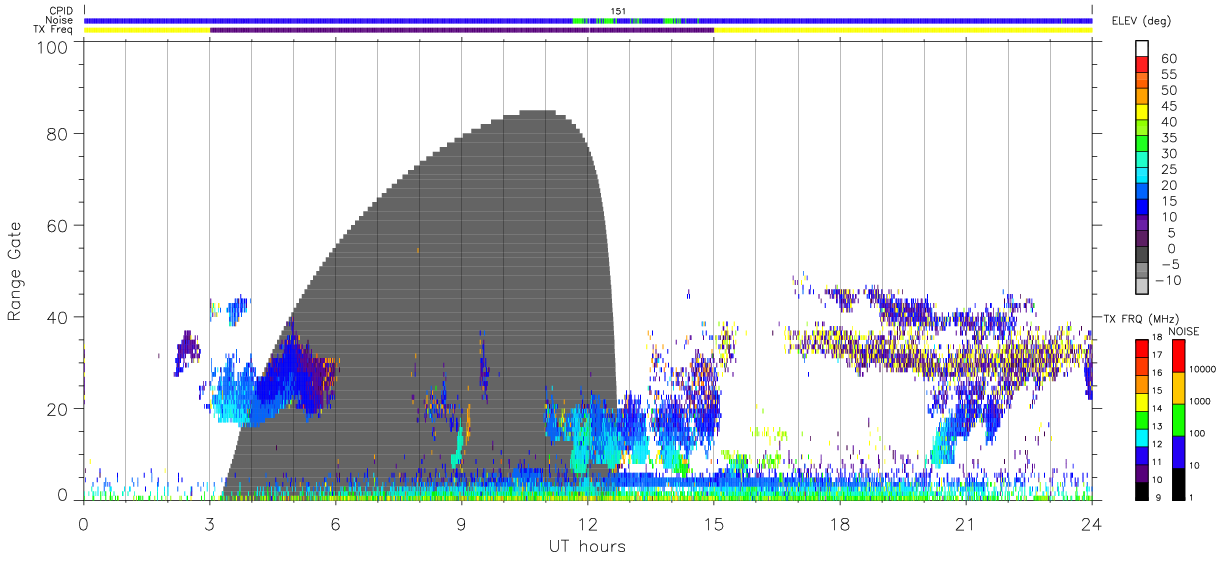Click the green swatch in NOISE colorbar
This screenshot has height=567, width=1228.
click(x=1177, y=420)
